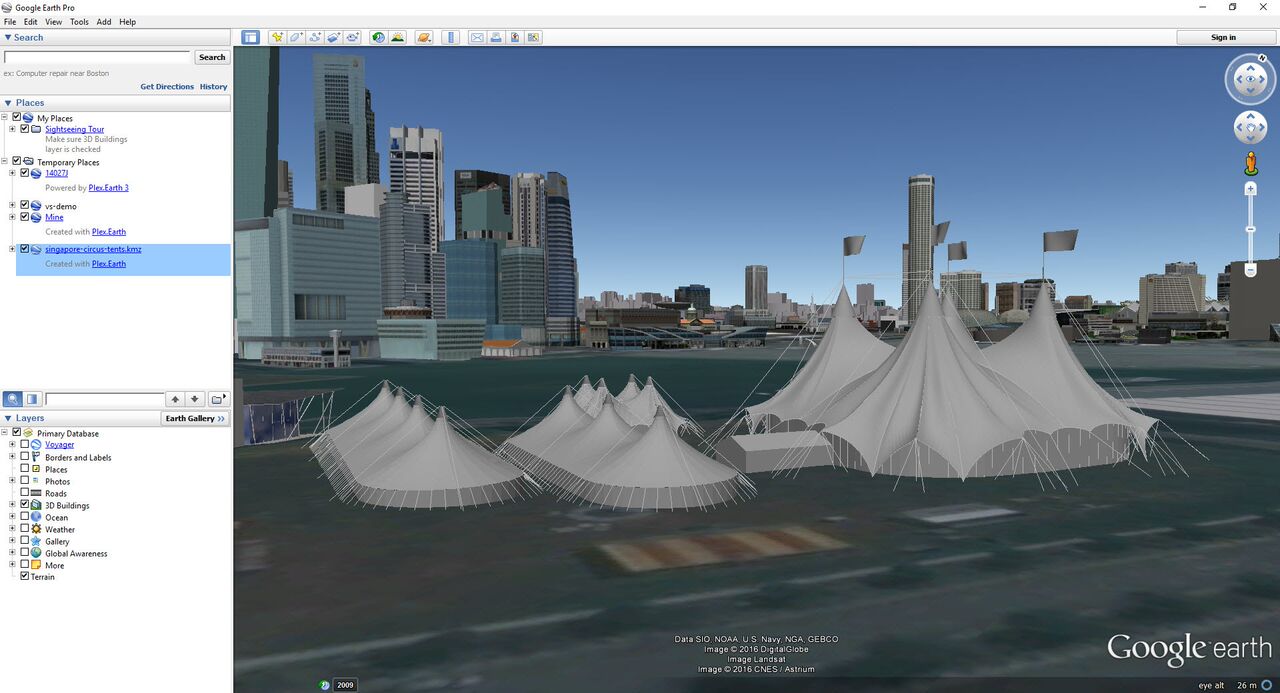
Task: Click the Sign in button
Action: 1224,37
